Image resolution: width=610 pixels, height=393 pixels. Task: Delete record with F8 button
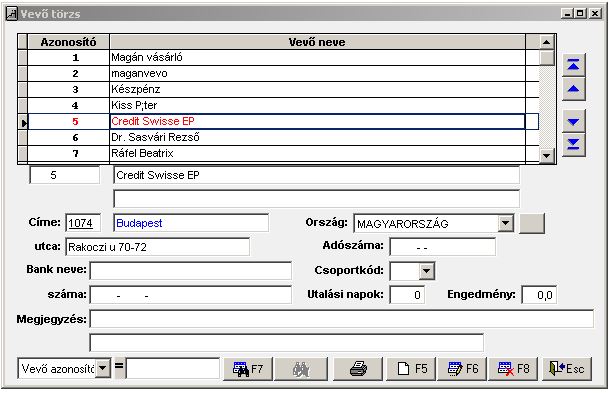click(x=513, y=368)
